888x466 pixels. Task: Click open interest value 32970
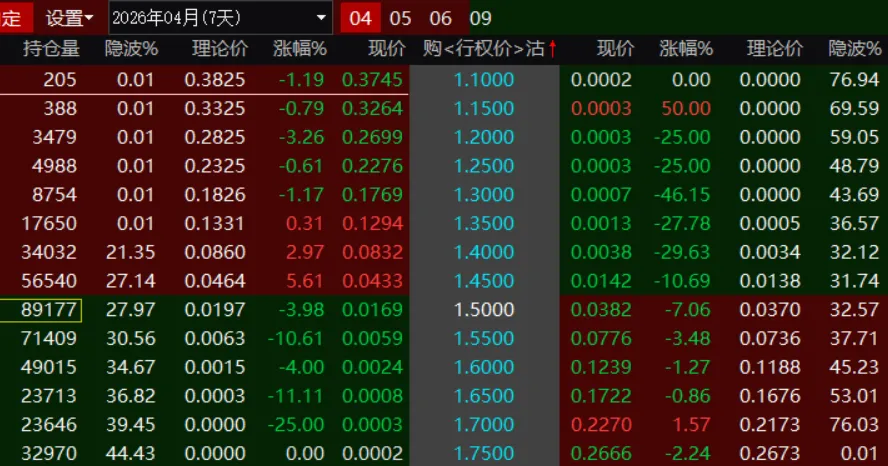[x=48, y=454]
